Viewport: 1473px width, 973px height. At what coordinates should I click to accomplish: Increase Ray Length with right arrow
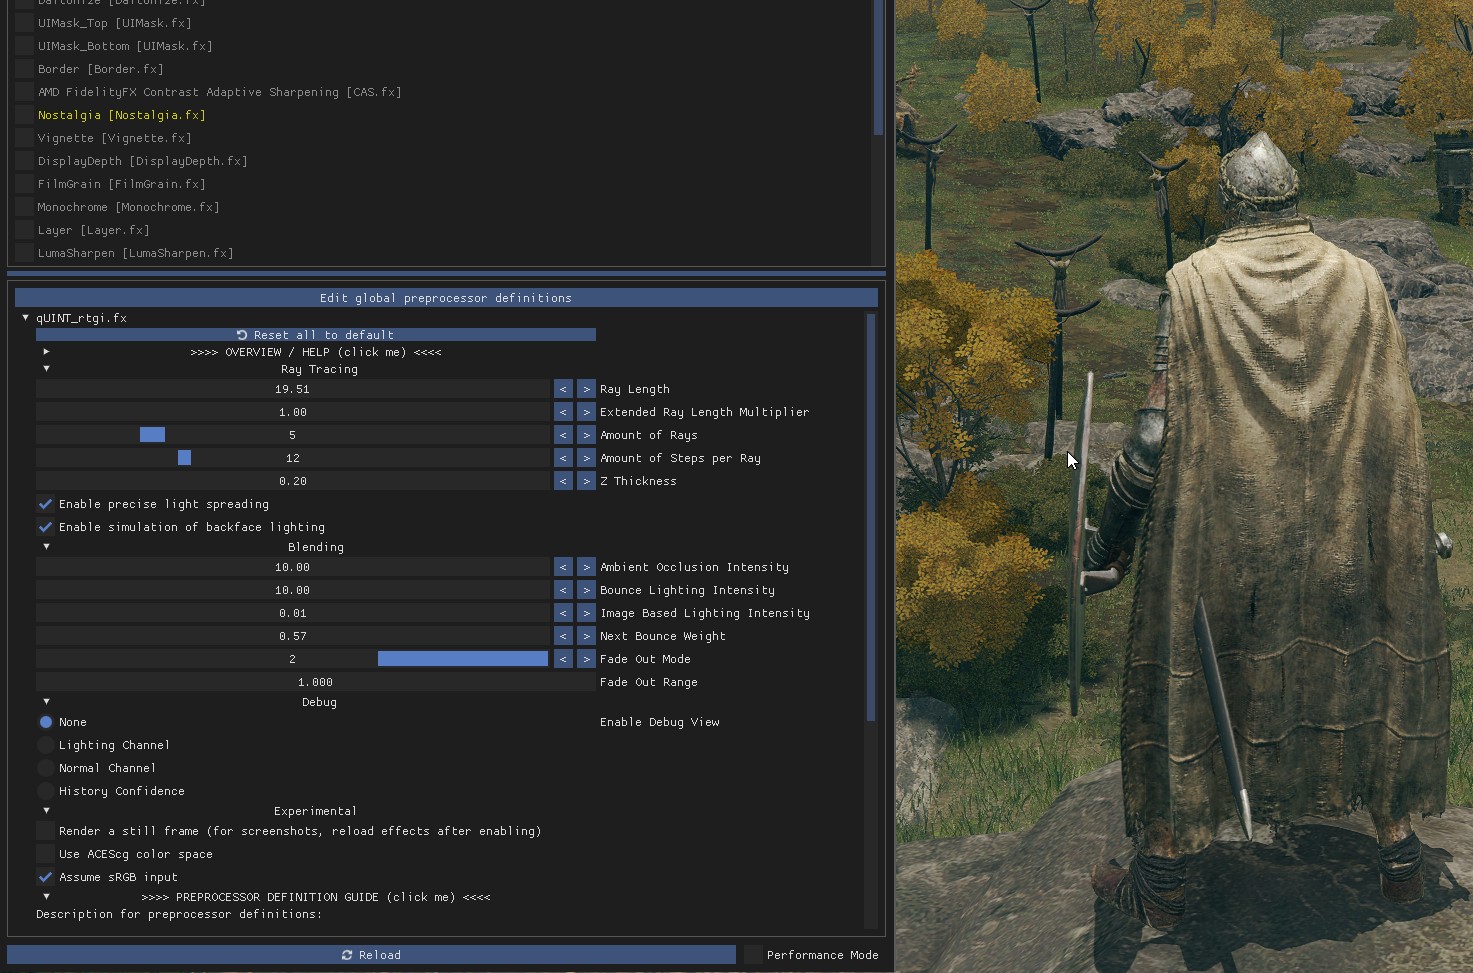586,389
